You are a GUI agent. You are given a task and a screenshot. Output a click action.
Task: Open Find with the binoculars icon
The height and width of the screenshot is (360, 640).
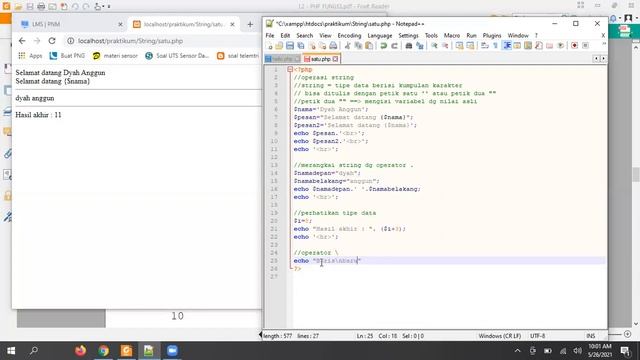409,46
